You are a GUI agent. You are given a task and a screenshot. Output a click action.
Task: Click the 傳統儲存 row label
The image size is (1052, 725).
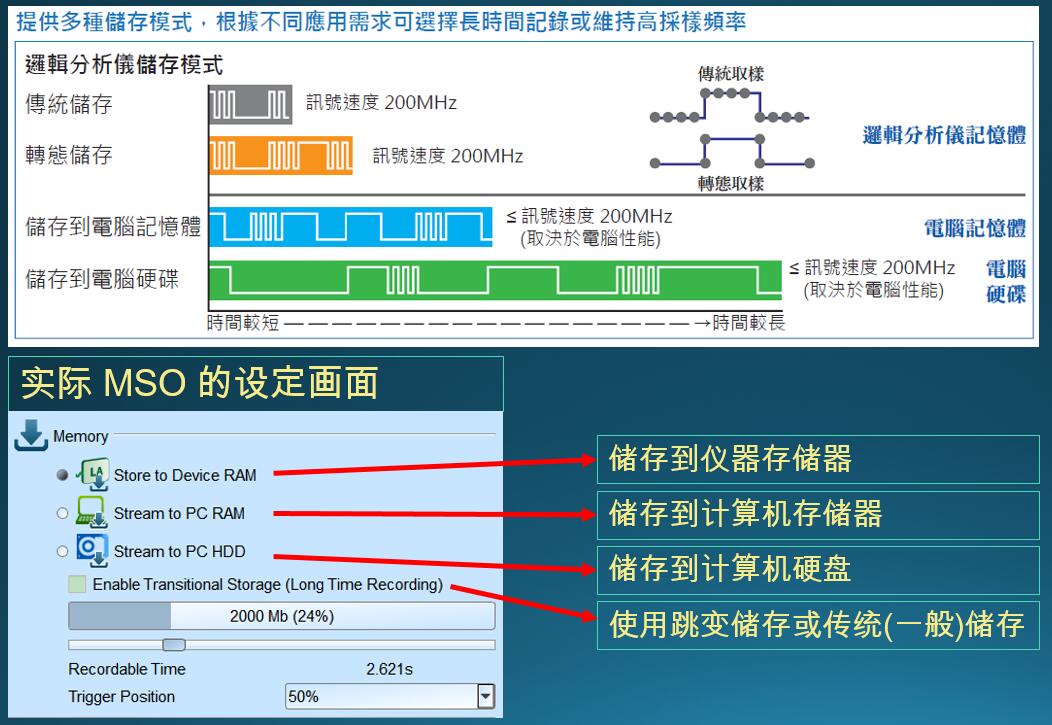(x=68, y=104)
